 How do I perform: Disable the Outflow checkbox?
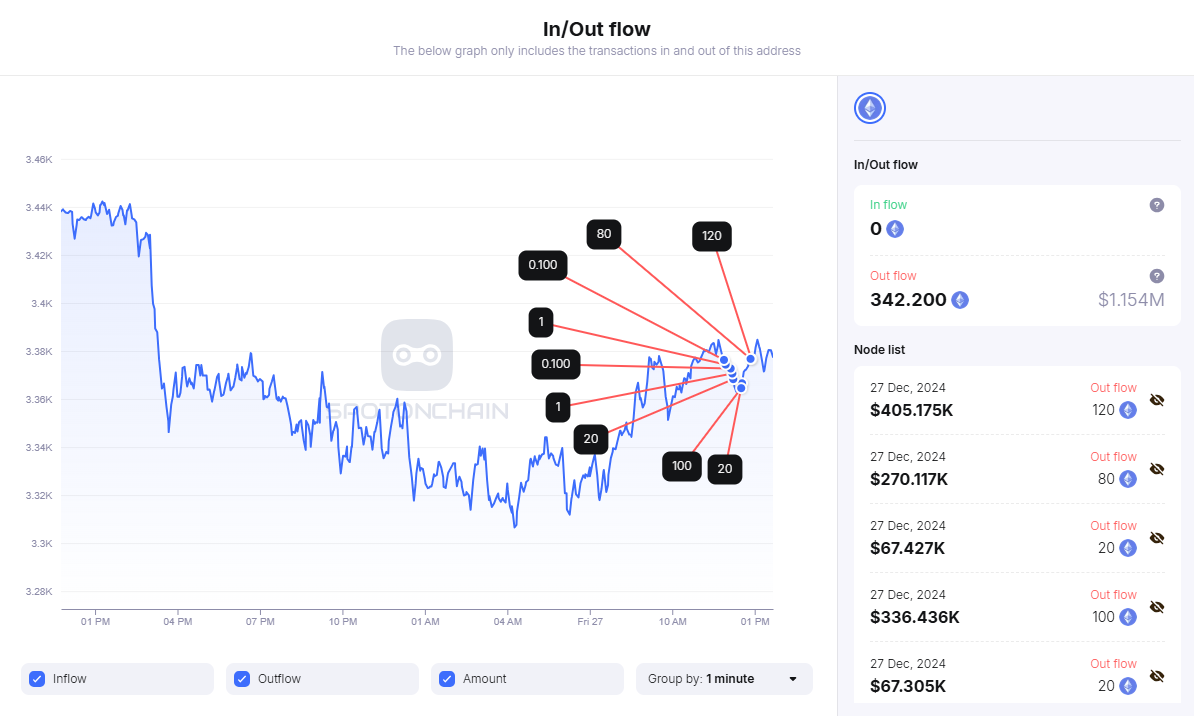tap(242, 679)
